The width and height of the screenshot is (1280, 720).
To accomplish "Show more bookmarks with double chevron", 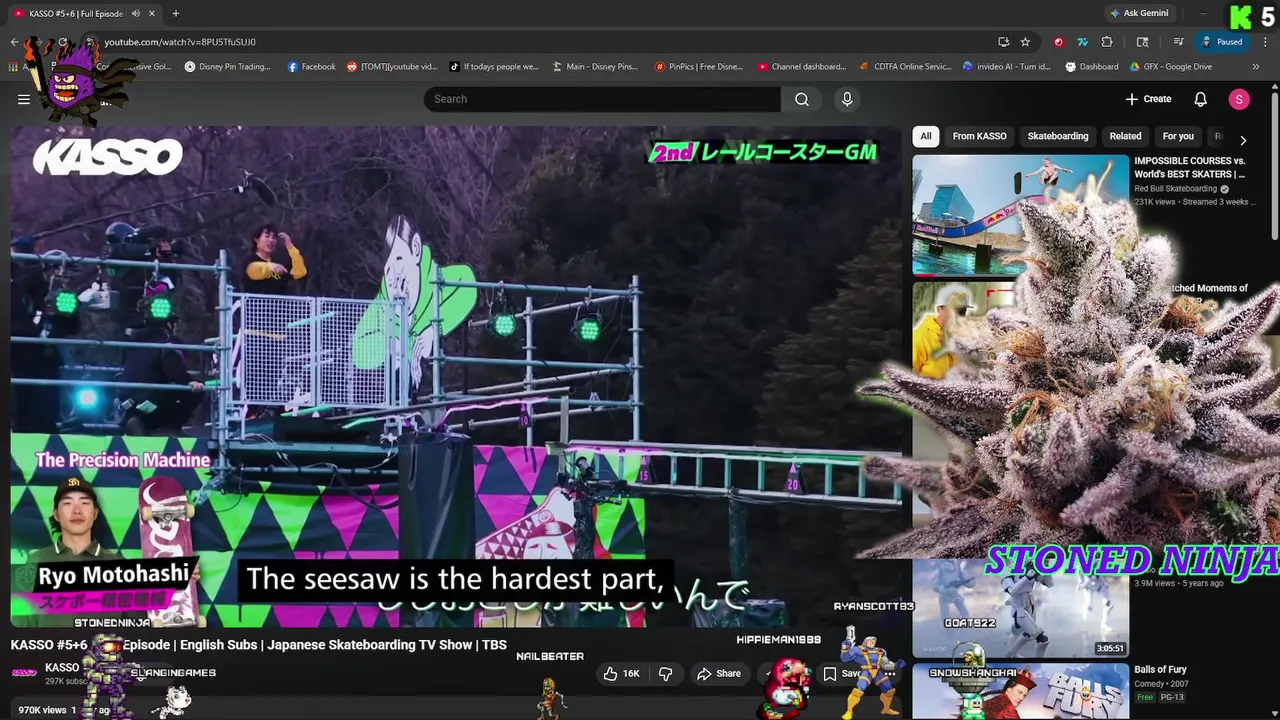I will click(1255, 67).
